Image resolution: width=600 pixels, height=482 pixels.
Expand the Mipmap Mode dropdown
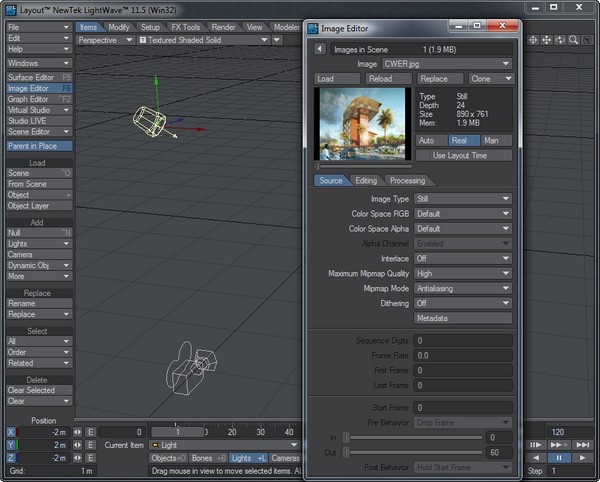pyautogui.click(x=463, y=288)
